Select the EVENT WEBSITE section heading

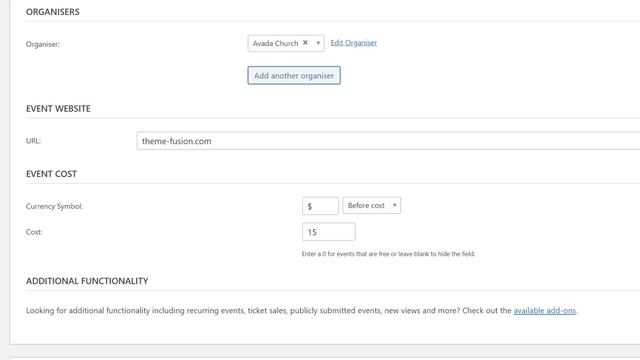58,109
